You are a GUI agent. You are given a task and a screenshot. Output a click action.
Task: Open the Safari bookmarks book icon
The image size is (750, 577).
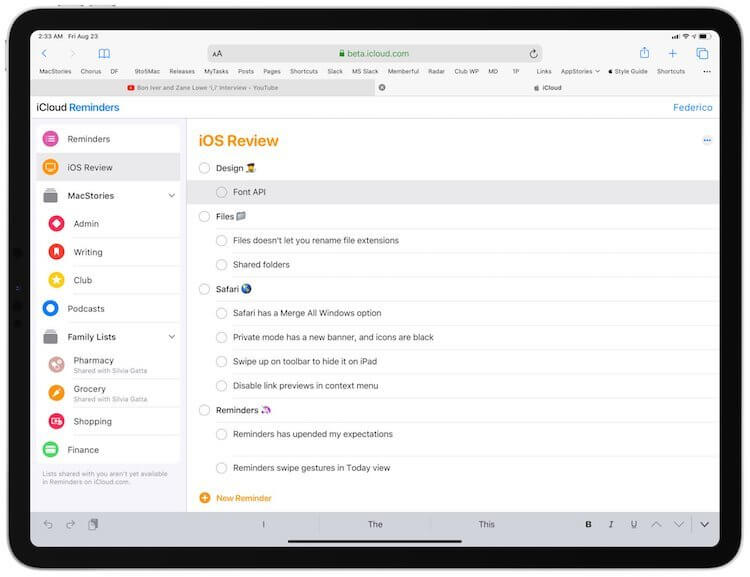pyautogui.click(x=104, y=53)
